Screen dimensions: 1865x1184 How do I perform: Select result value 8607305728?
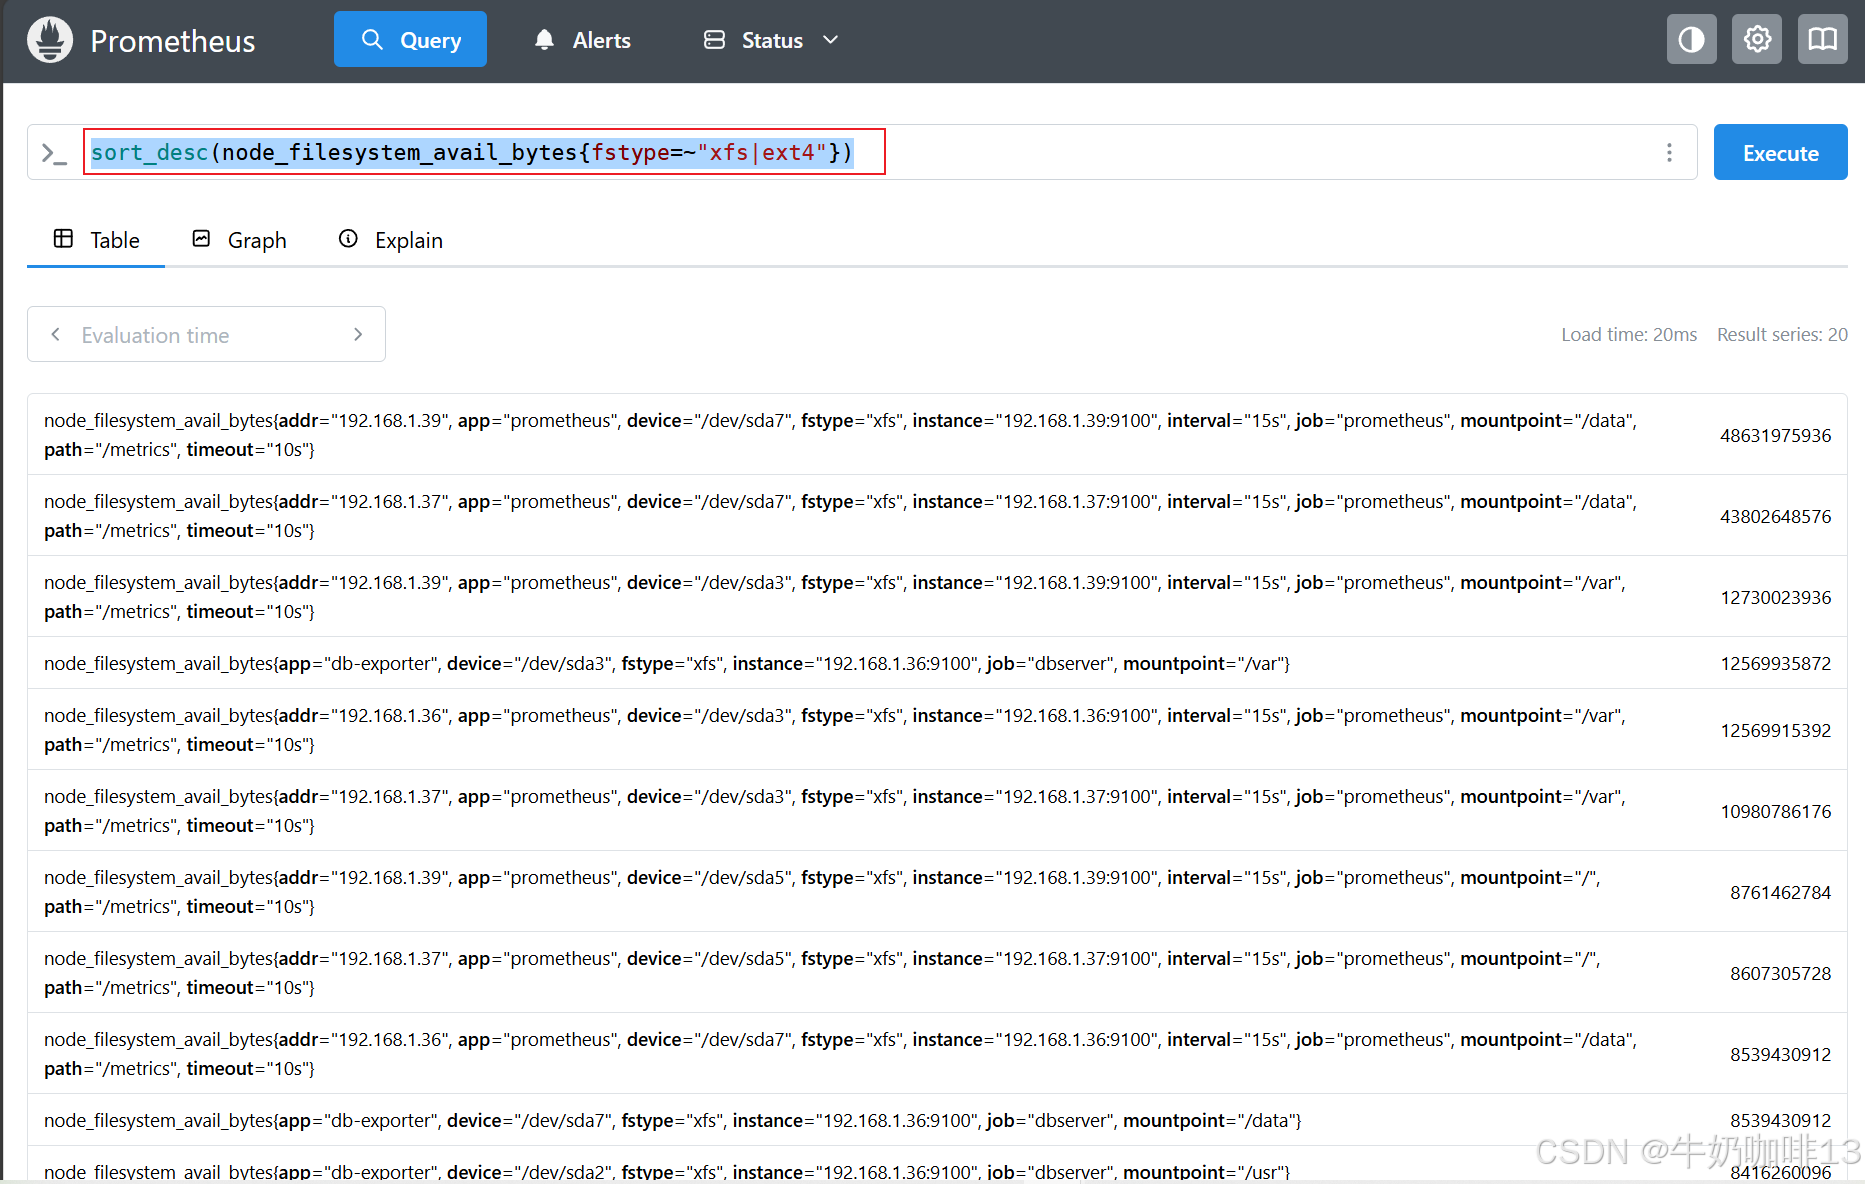1780,973
